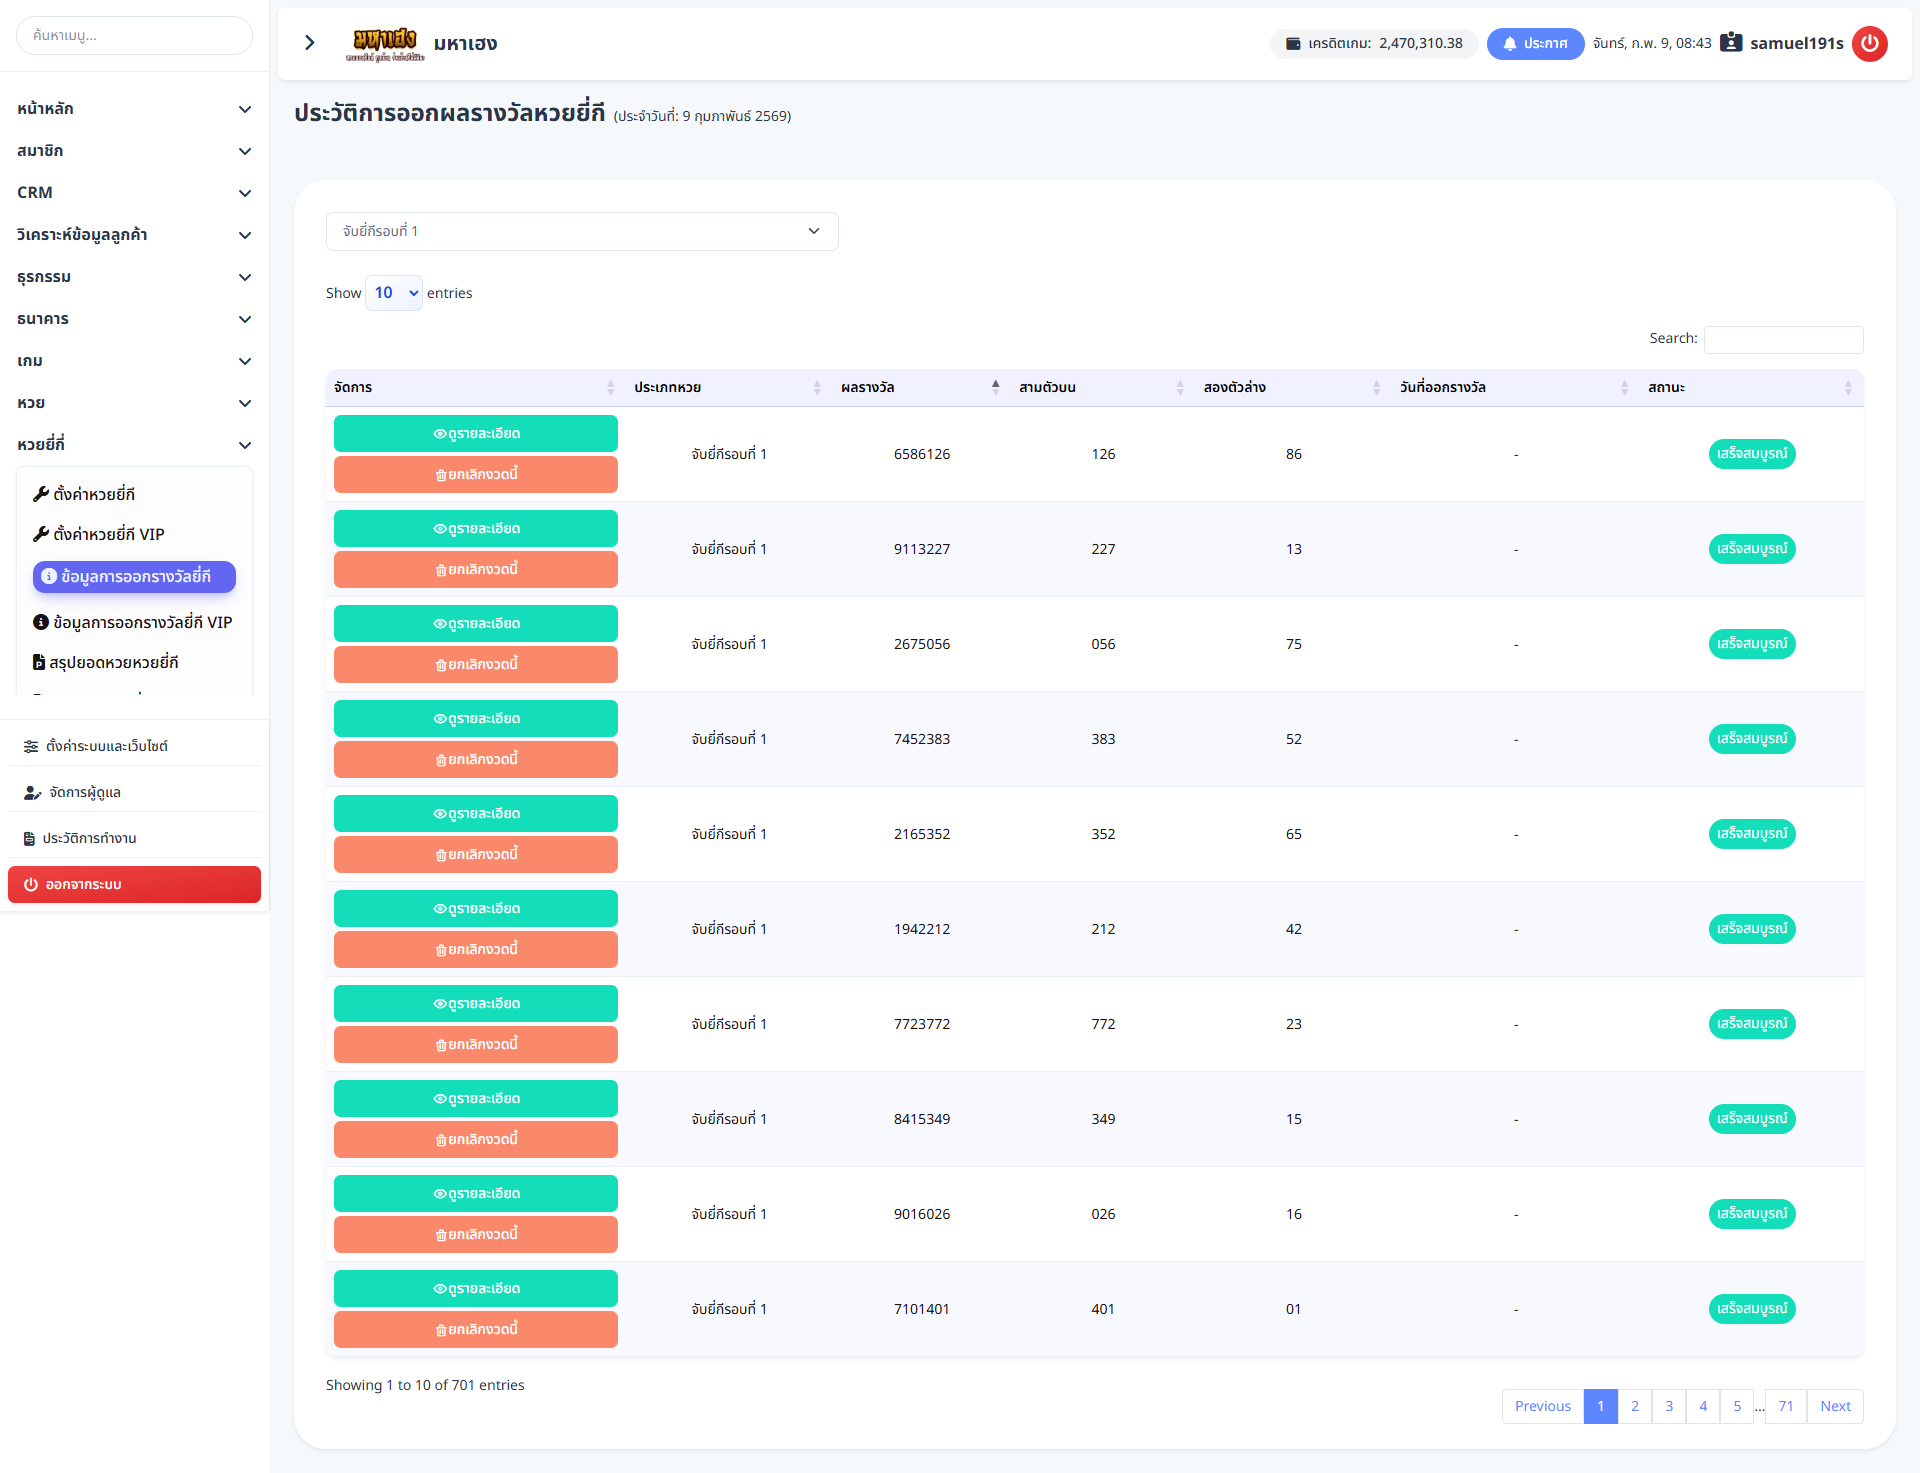Click the bell ประกาศ announcement button
This screenshot has height=1473, width=1920.
coord(1534,43)
